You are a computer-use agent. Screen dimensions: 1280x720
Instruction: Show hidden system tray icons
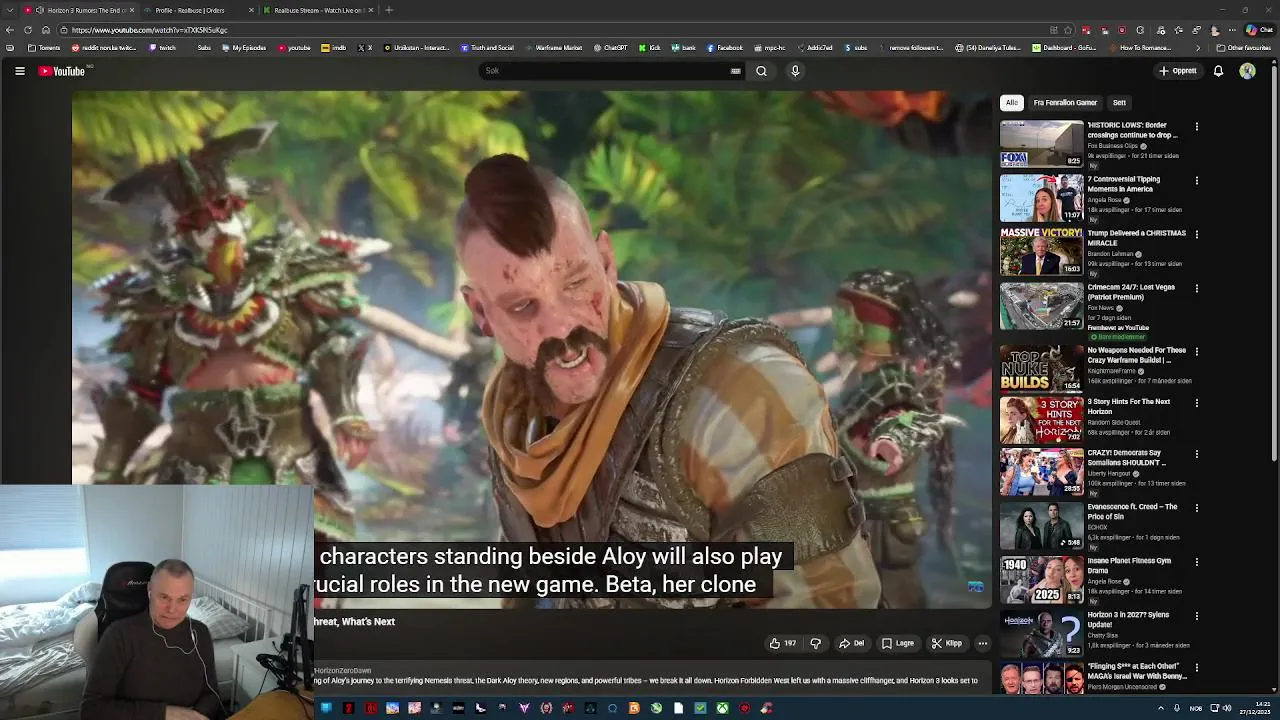pos(1161,708)
